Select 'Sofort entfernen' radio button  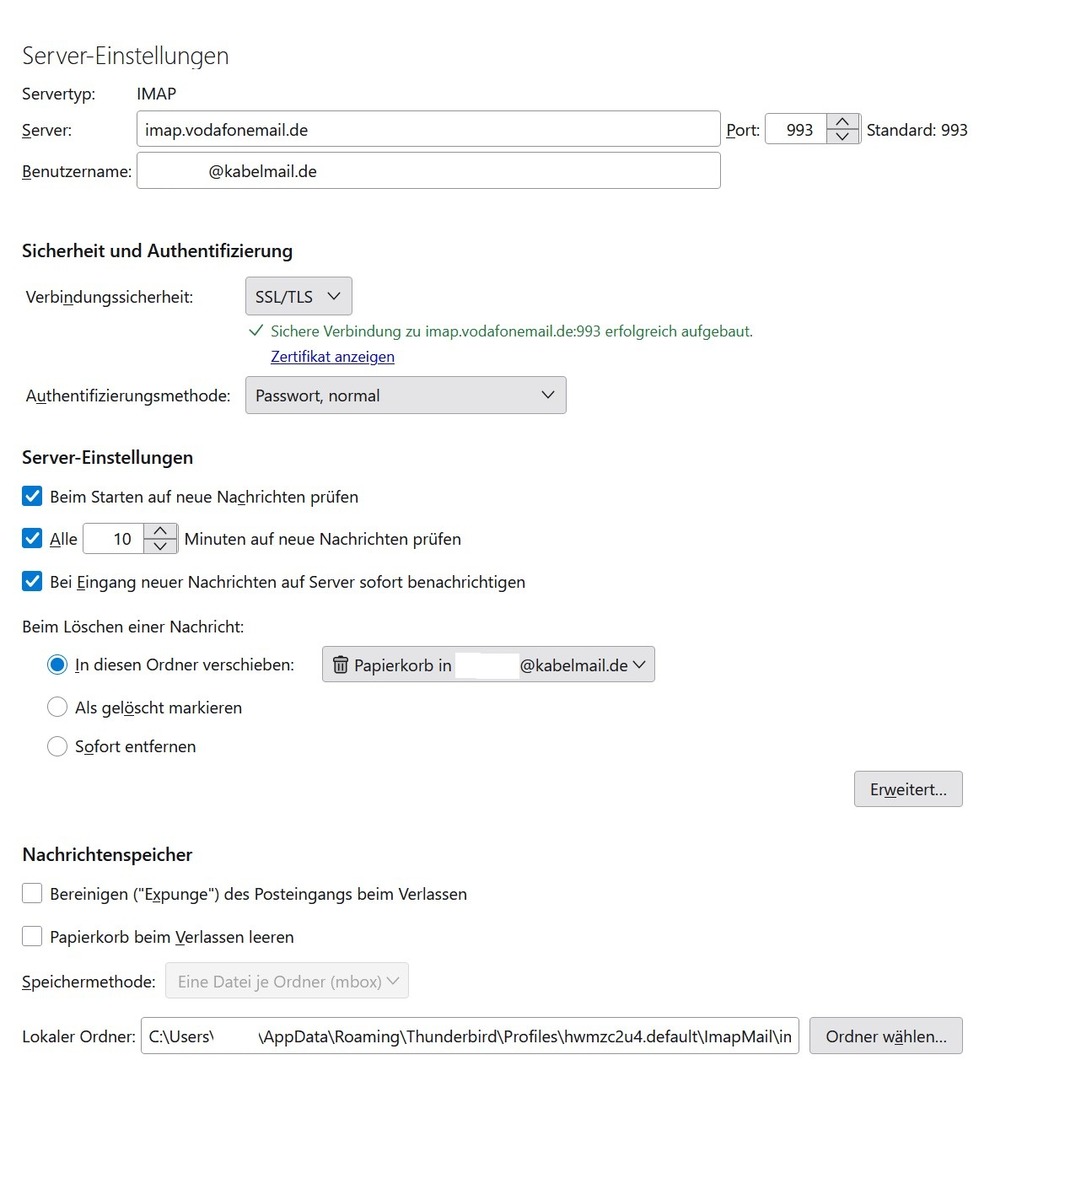57,746
